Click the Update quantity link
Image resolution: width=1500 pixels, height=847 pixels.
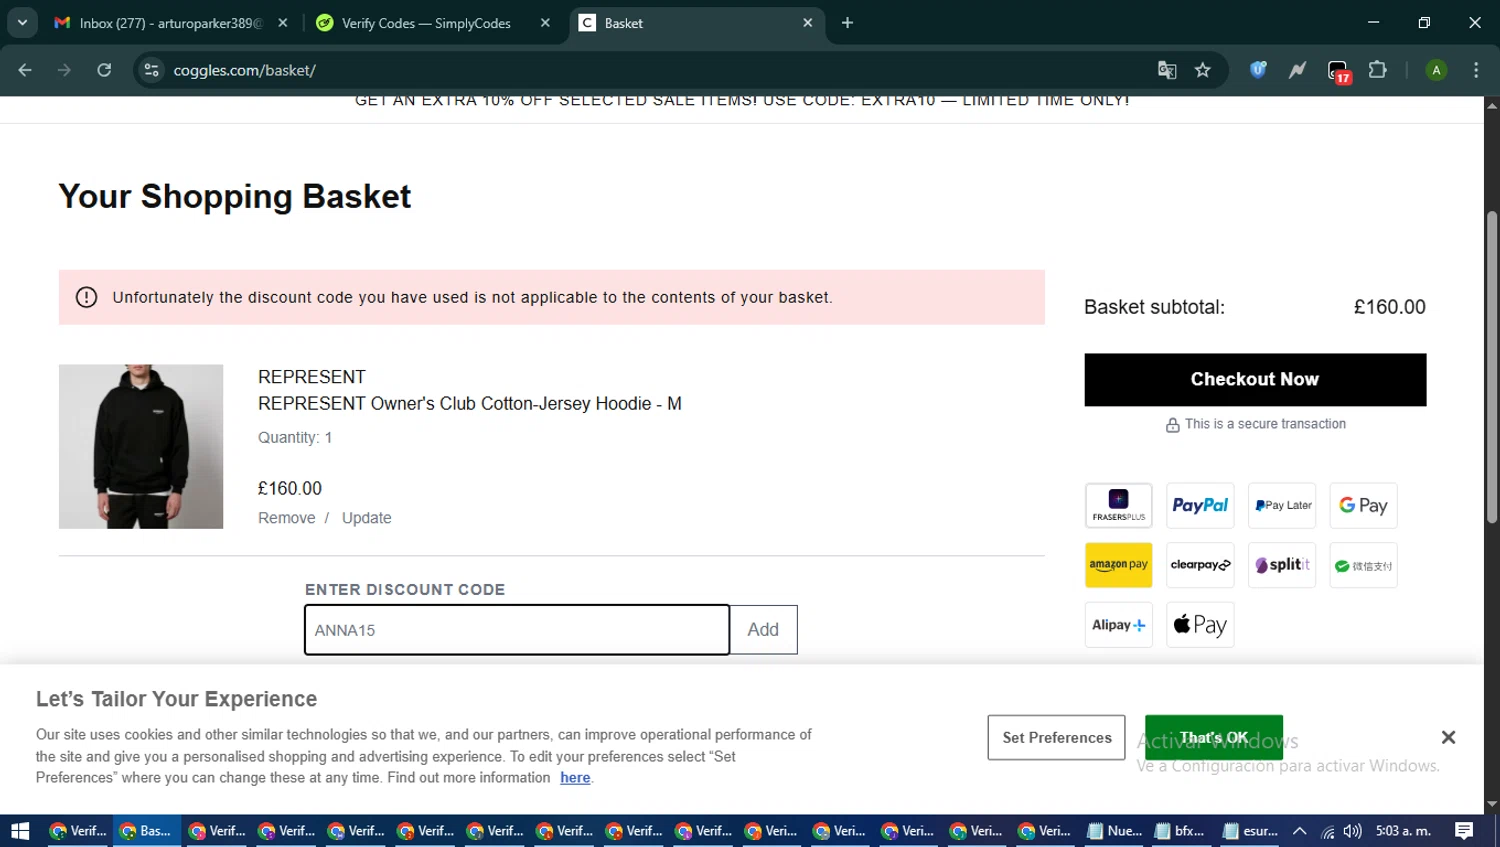(x=366, y=518)
